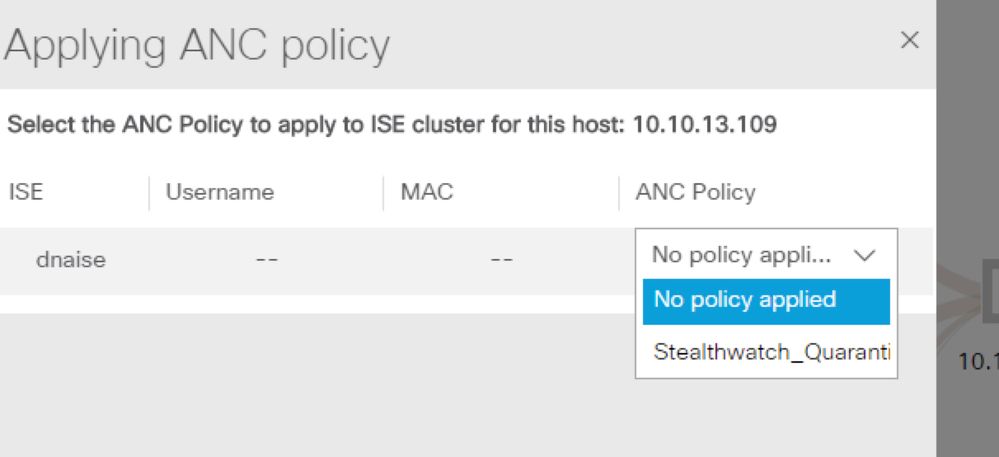Click the divider between ISE and Username
Screen dimensions: 999x457
point(149,193)
